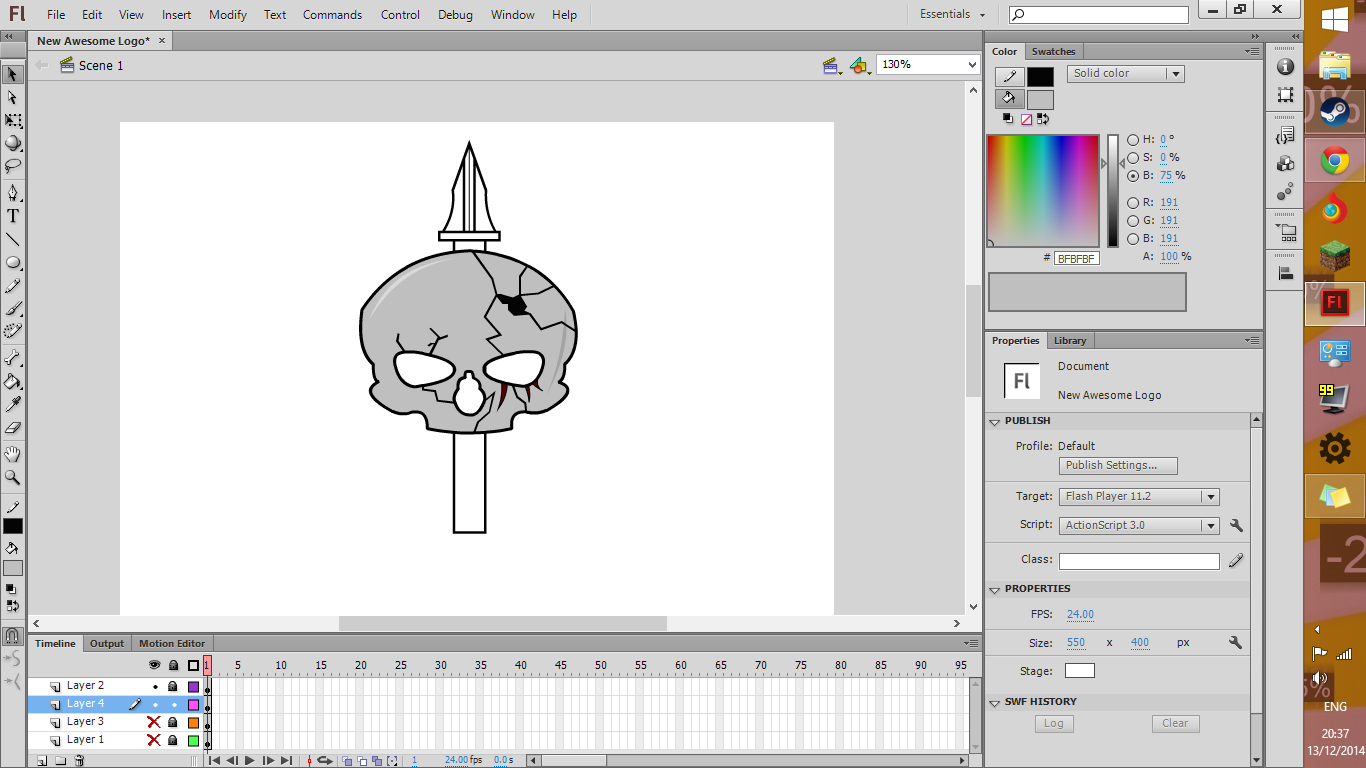Collapse the PUBLISH section
The image size is (1366, 768).
995,422
